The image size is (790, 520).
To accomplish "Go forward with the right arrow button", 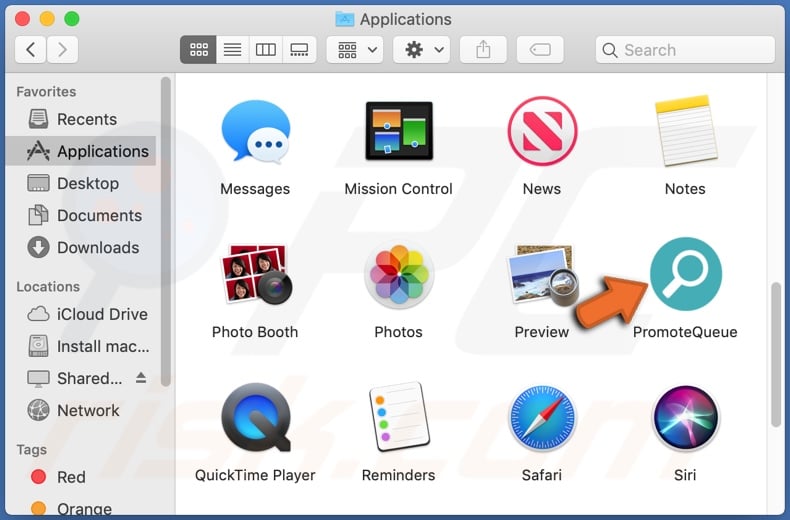I will [x=62, y=49].
